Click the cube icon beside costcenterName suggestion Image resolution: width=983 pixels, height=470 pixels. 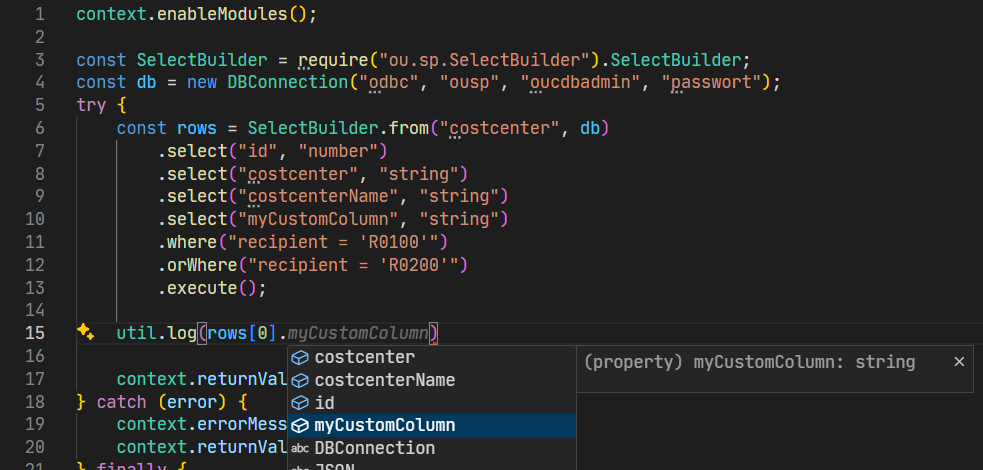tap(301, 380)
